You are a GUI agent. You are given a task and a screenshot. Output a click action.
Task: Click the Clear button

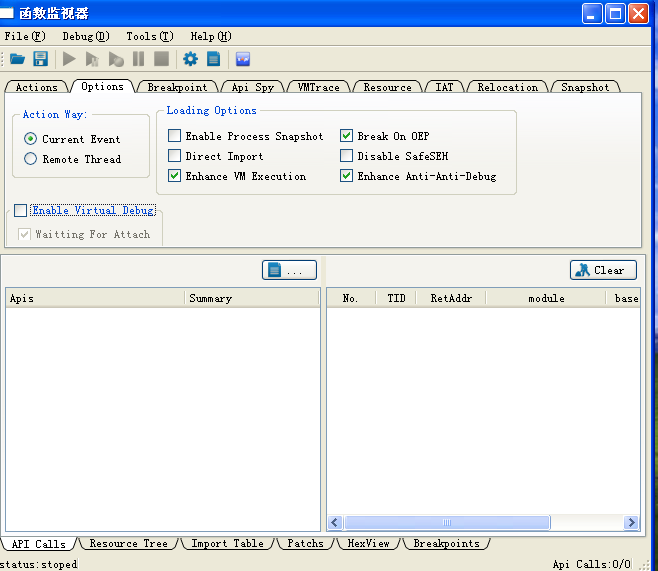tap(603, 270)
